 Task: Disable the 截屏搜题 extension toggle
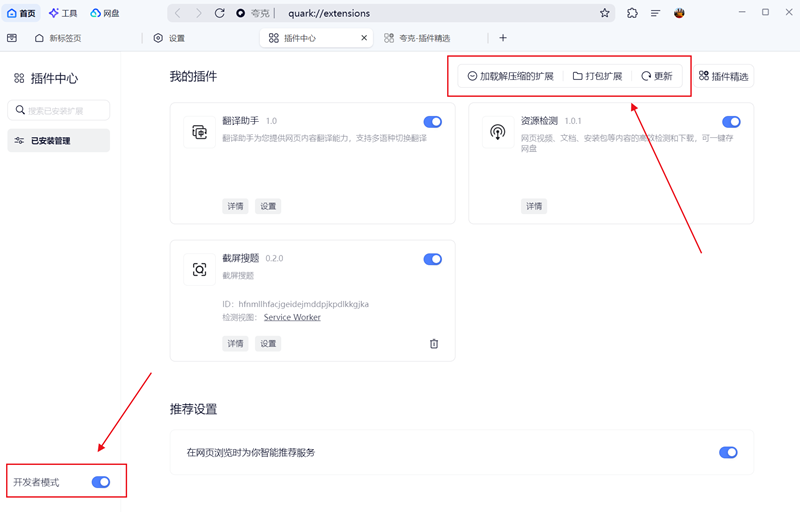pos(433,259)
